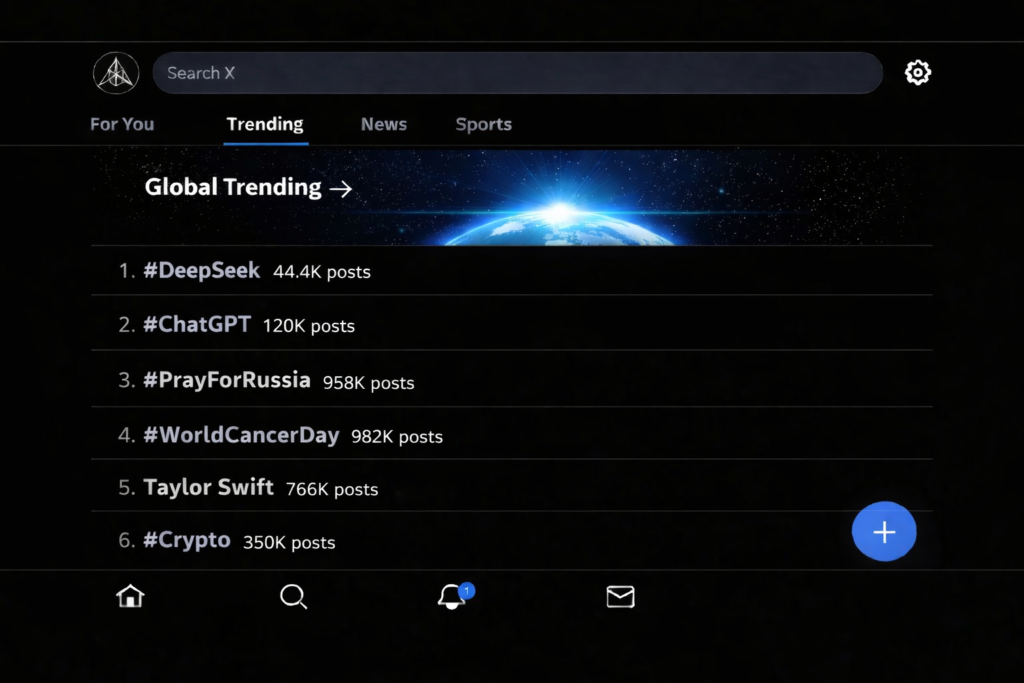Switch to the For You tab

pyautogui.click(x=121, y=124)
